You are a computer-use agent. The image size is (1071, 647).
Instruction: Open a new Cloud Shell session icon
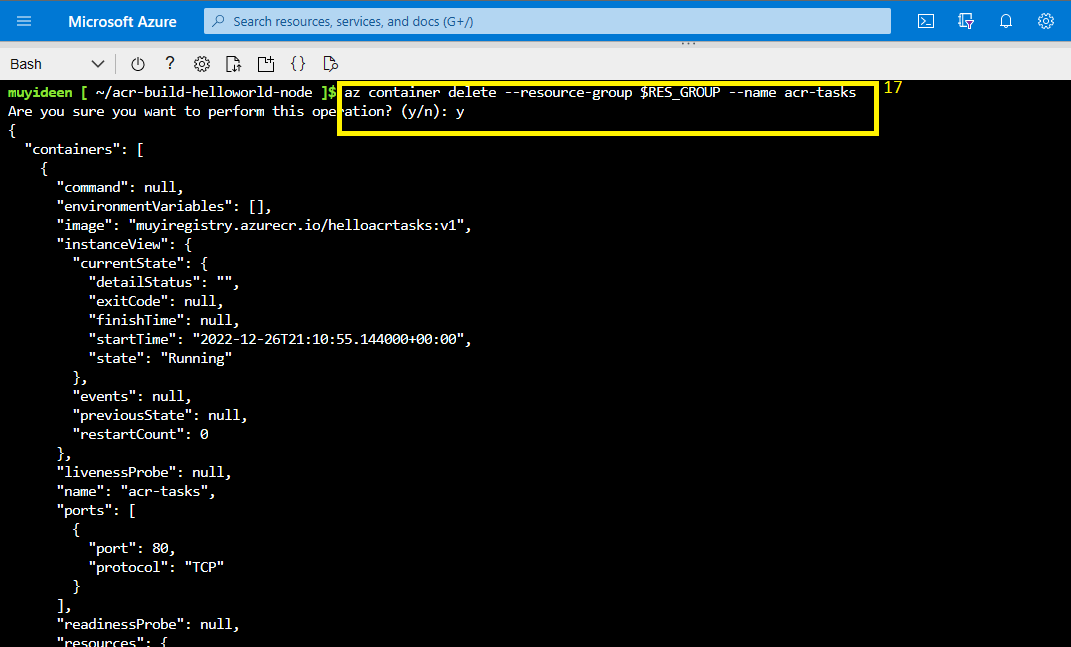pyautogui.click(x=266, y=64)
